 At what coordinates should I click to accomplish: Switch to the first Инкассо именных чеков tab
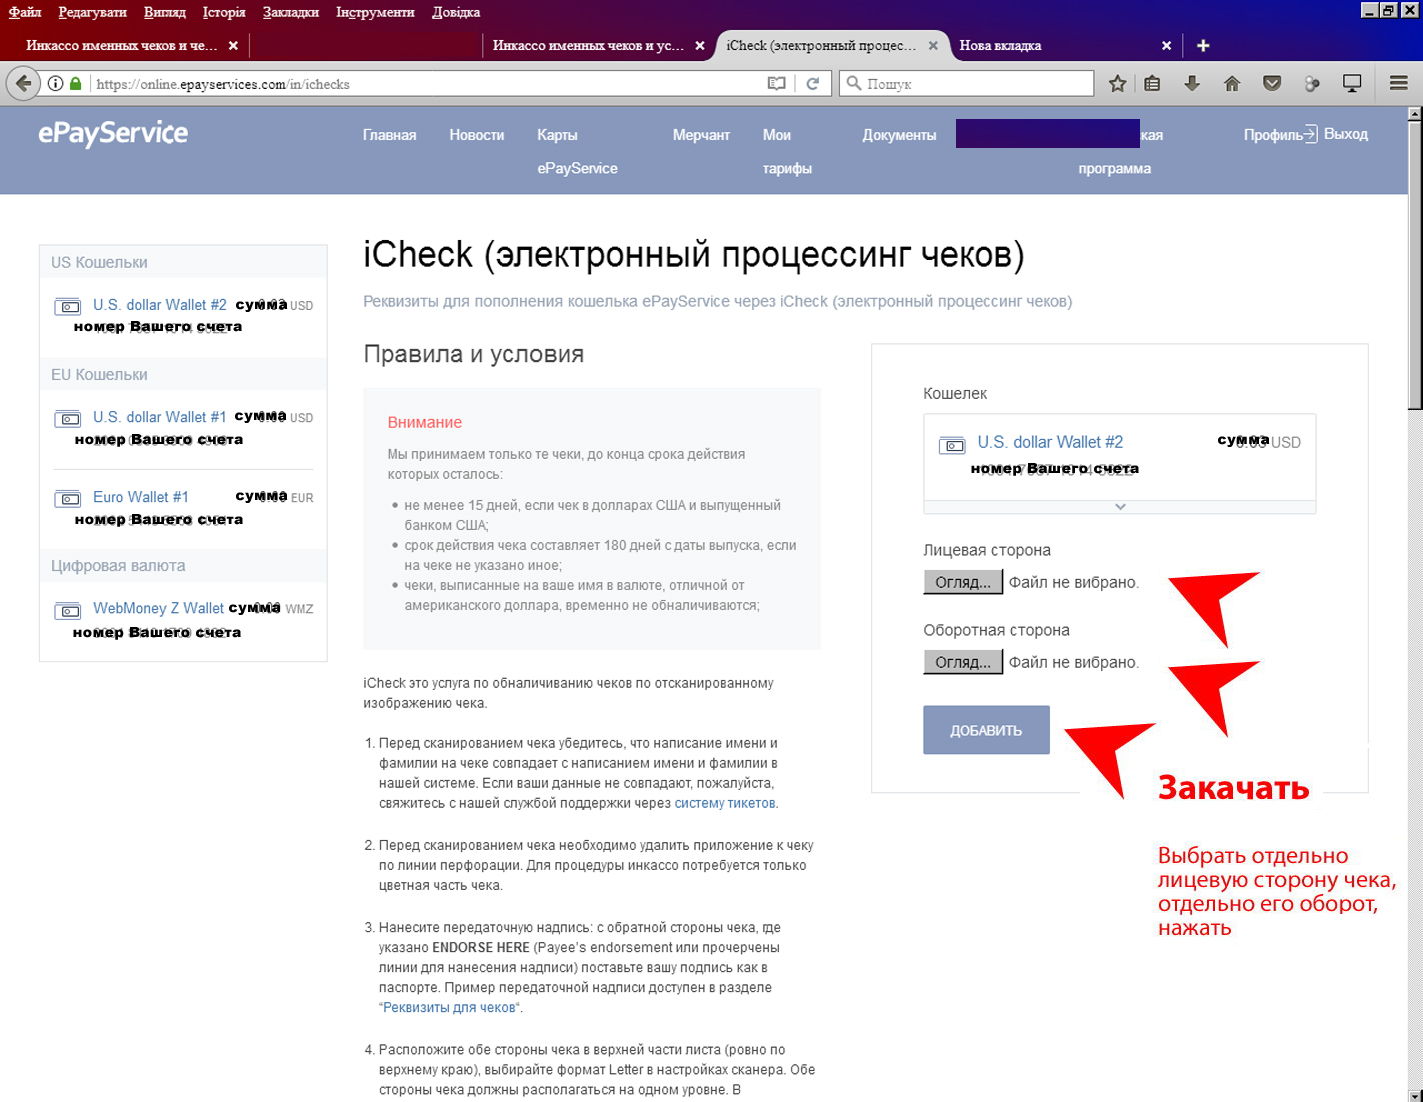123,45
